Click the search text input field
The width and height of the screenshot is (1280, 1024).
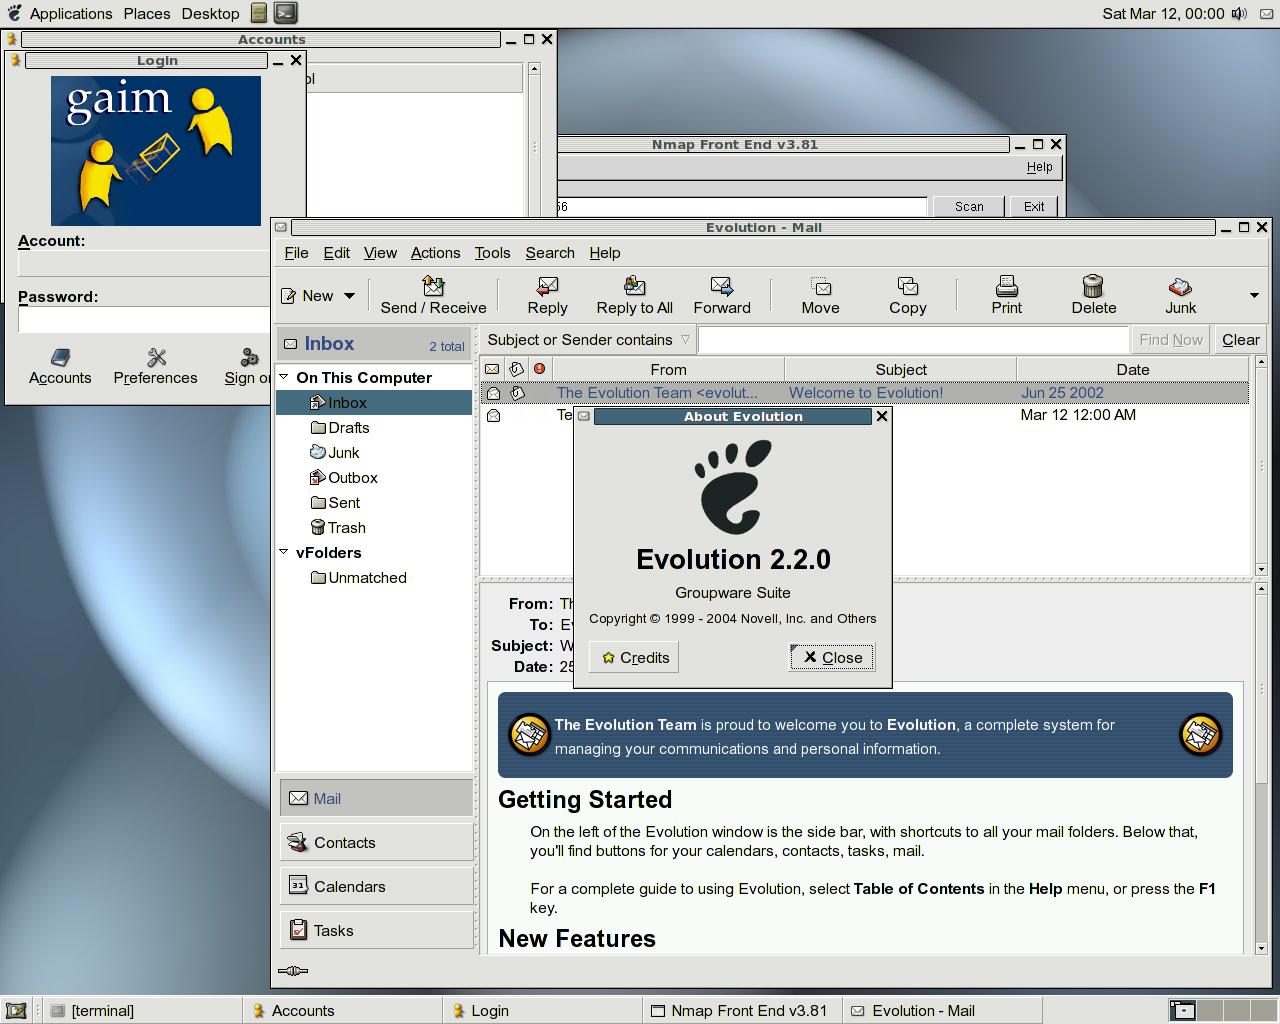coord(913,340)
